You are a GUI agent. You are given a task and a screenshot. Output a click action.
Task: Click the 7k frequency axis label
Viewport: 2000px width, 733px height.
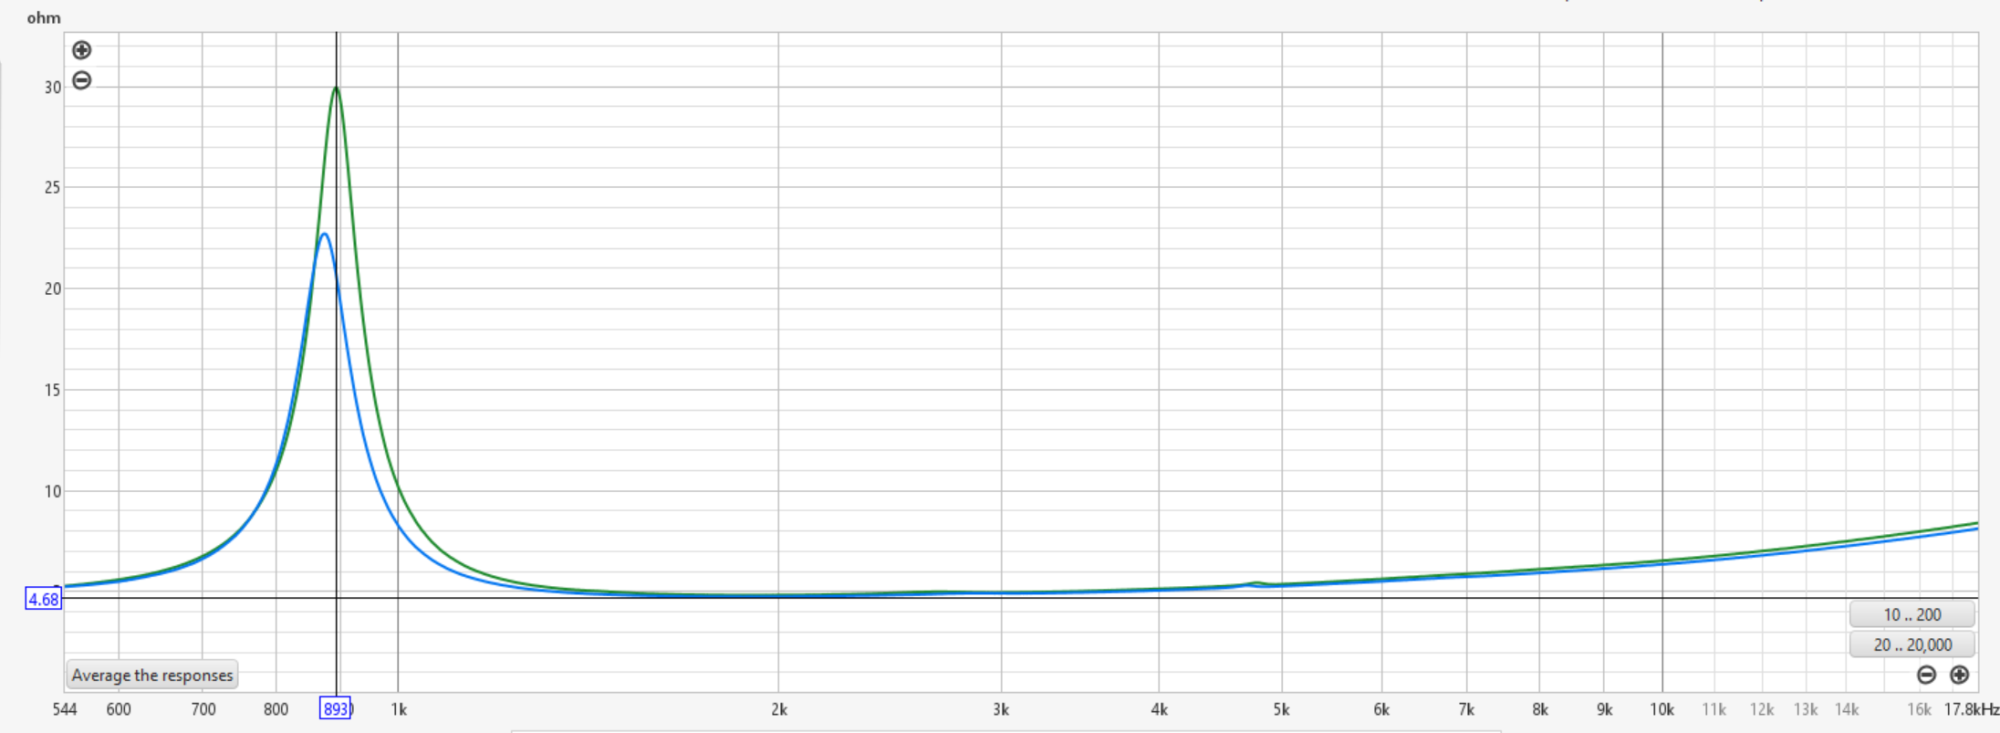pyautogui.click(x=1466, y=709)
